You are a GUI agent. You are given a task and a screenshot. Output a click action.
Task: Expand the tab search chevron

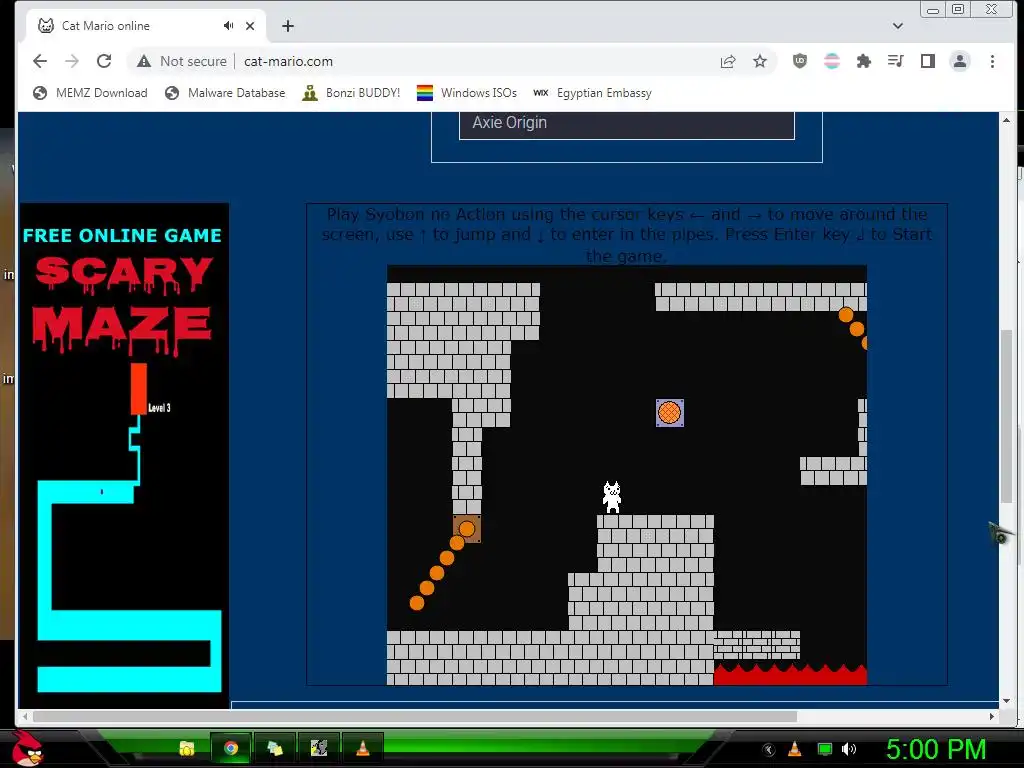coord(898,26)
